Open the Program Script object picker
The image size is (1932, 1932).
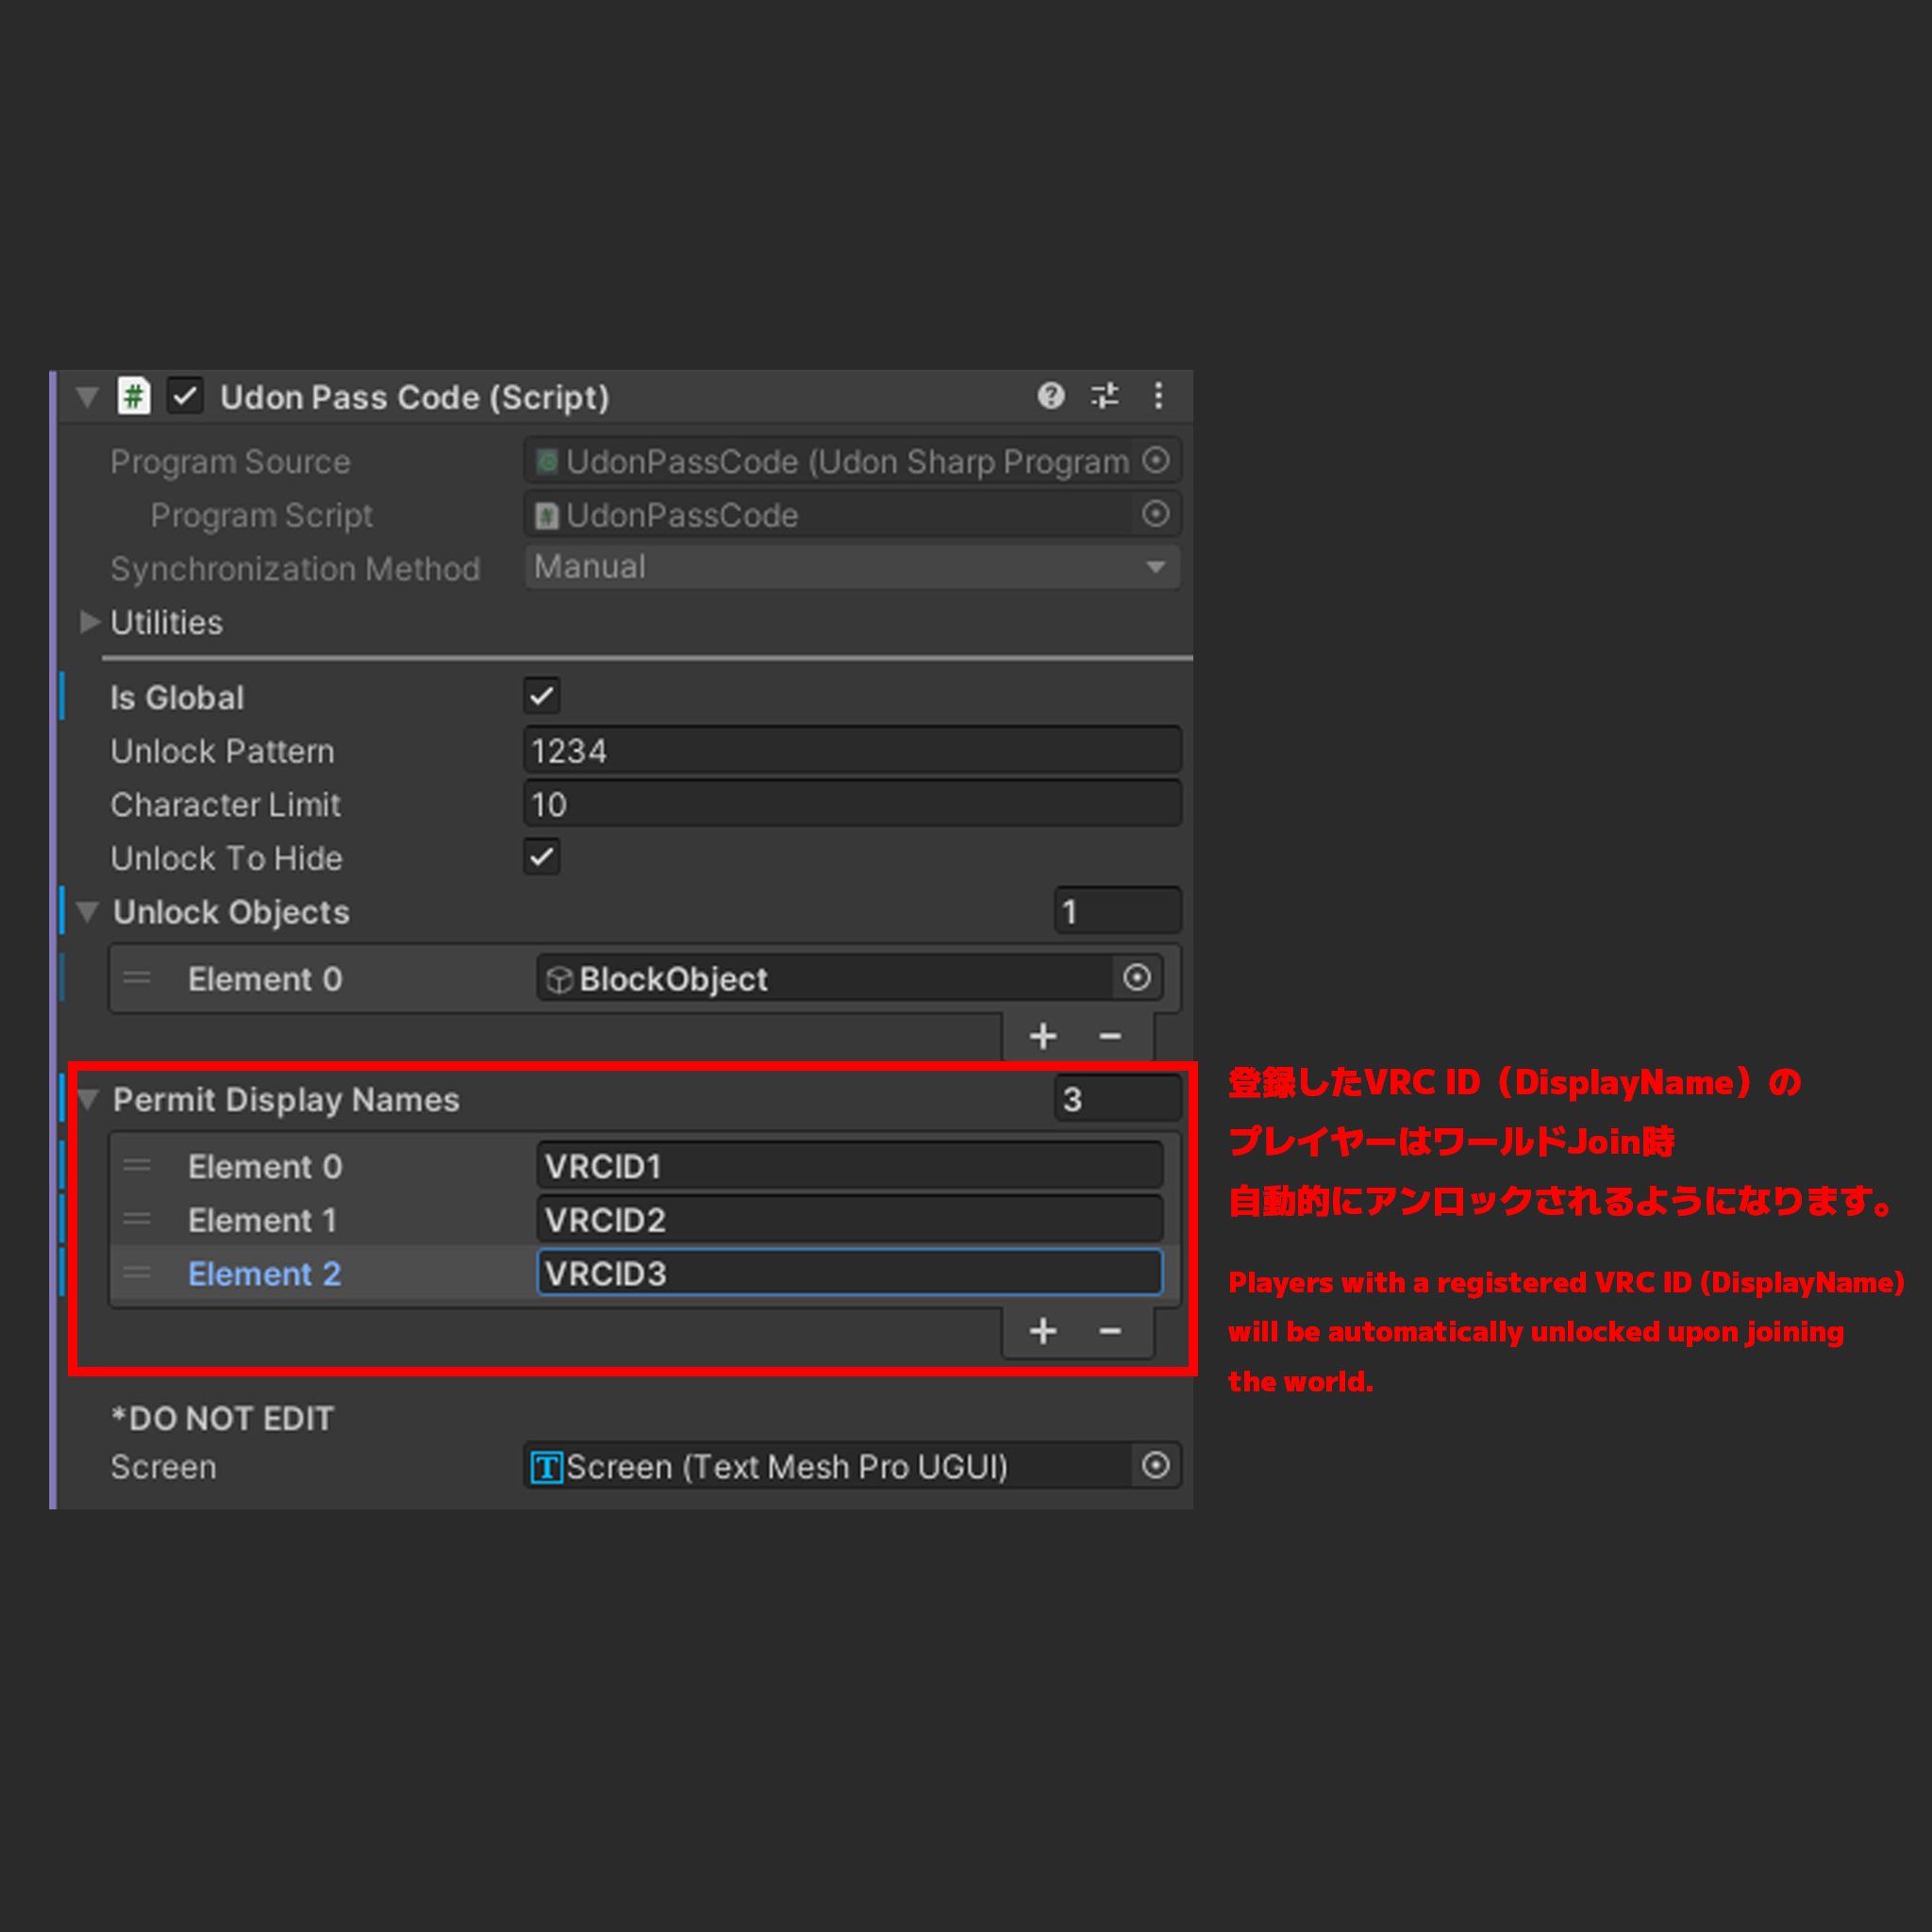pyautogui.click(x=1156, y=514)
